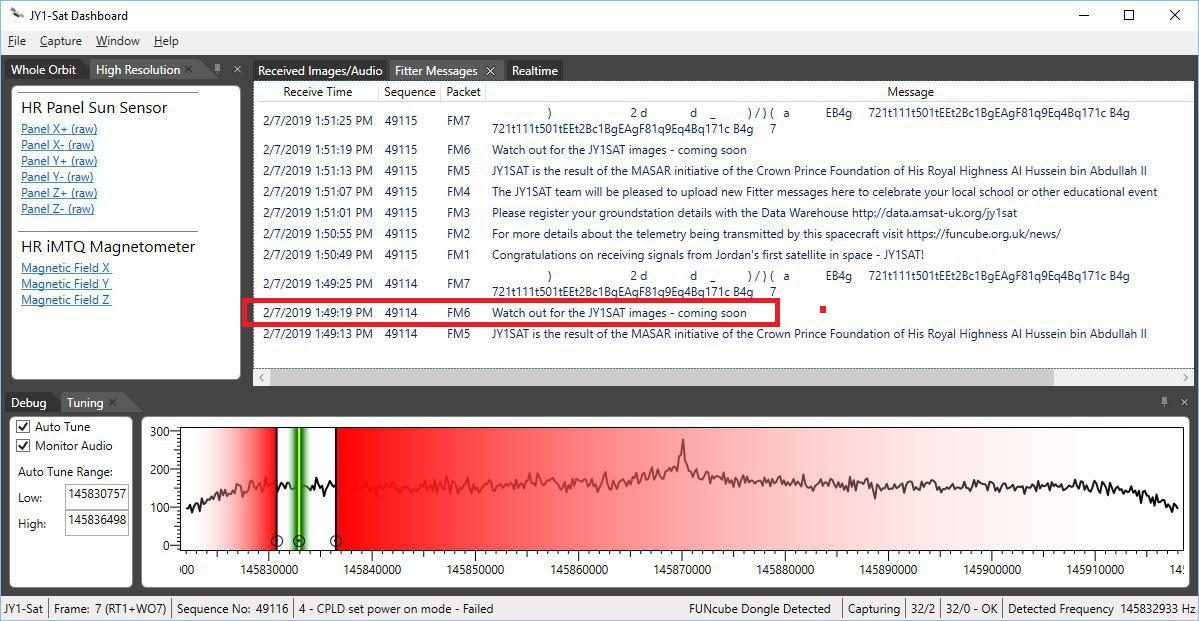1199x621 pixels.
Task: Click the 'Sequence No: 49116' status bar entry
Action: [232, 609]
